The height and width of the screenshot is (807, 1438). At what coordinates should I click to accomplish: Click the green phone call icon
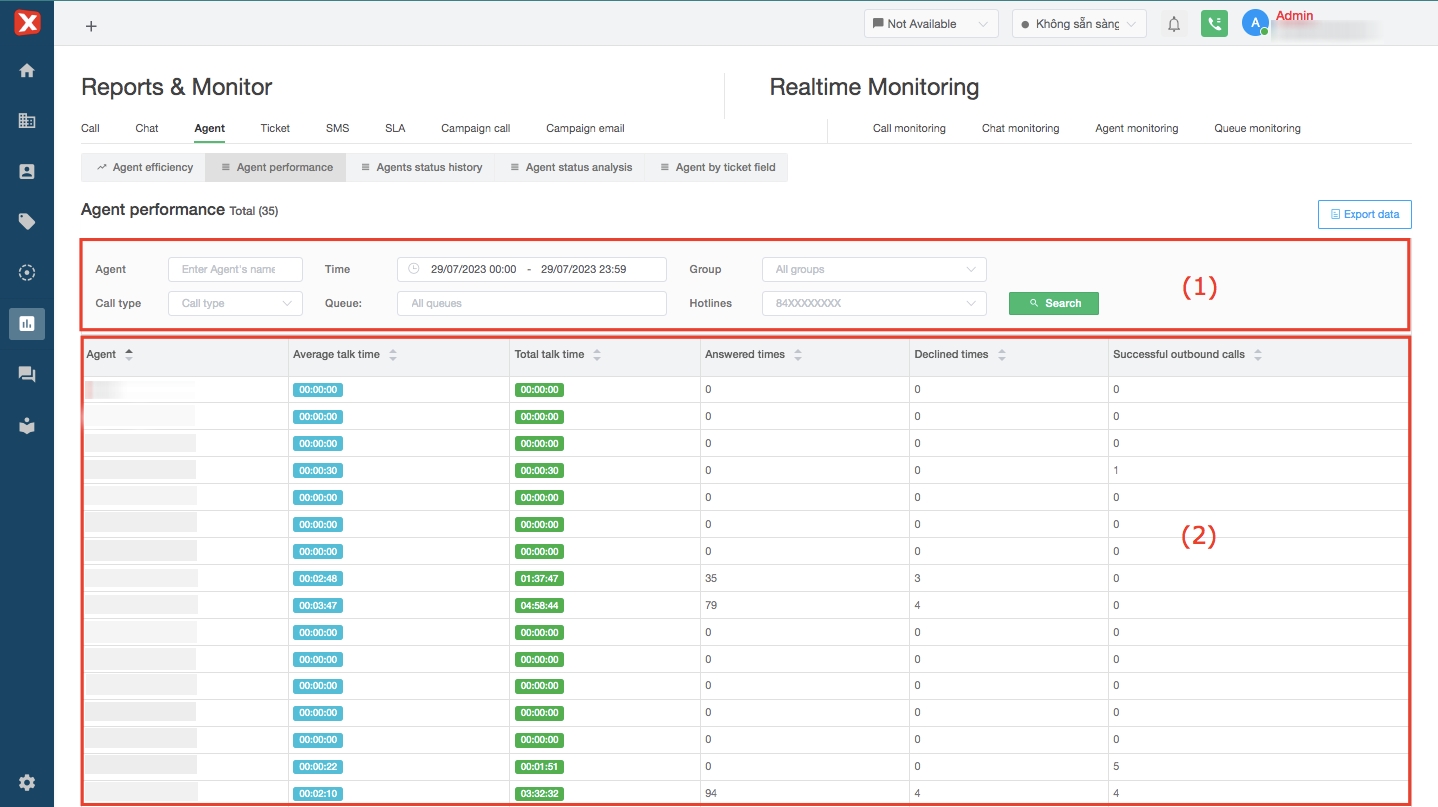[1214, 24]
